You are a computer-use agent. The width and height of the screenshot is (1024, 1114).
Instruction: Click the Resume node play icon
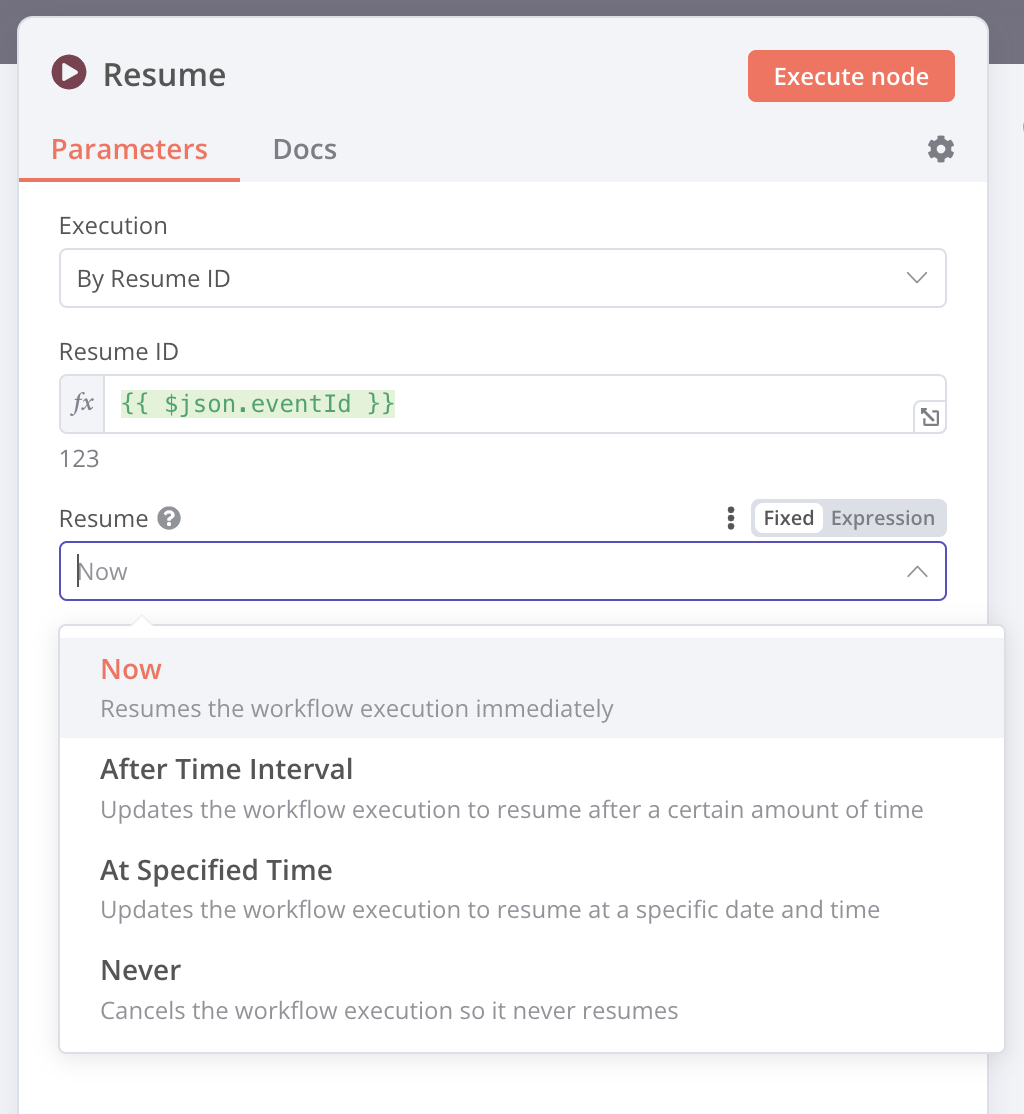coord(69,74)
